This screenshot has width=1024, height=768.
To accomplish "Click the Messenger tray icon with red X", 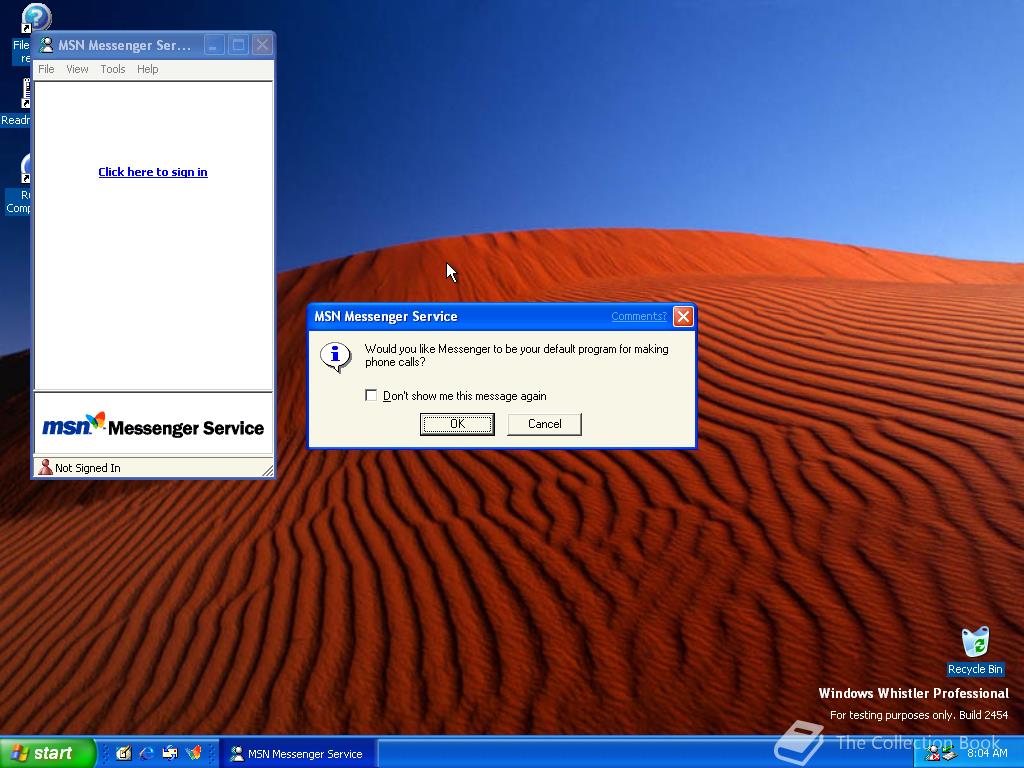I will coord(932,754).
